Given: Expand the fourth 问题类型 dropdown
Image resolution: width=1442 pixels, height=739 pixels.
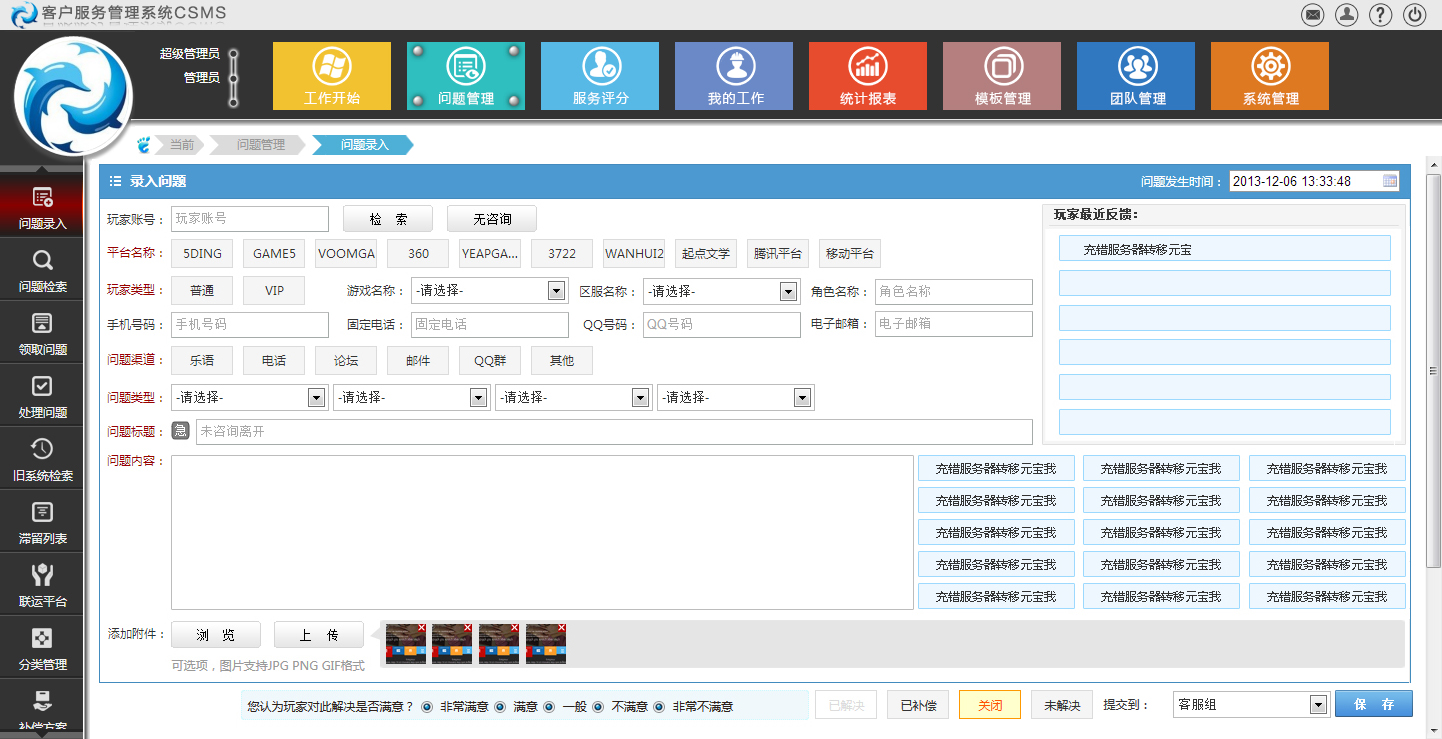Looking at the screenshot, I should [735, 397].
